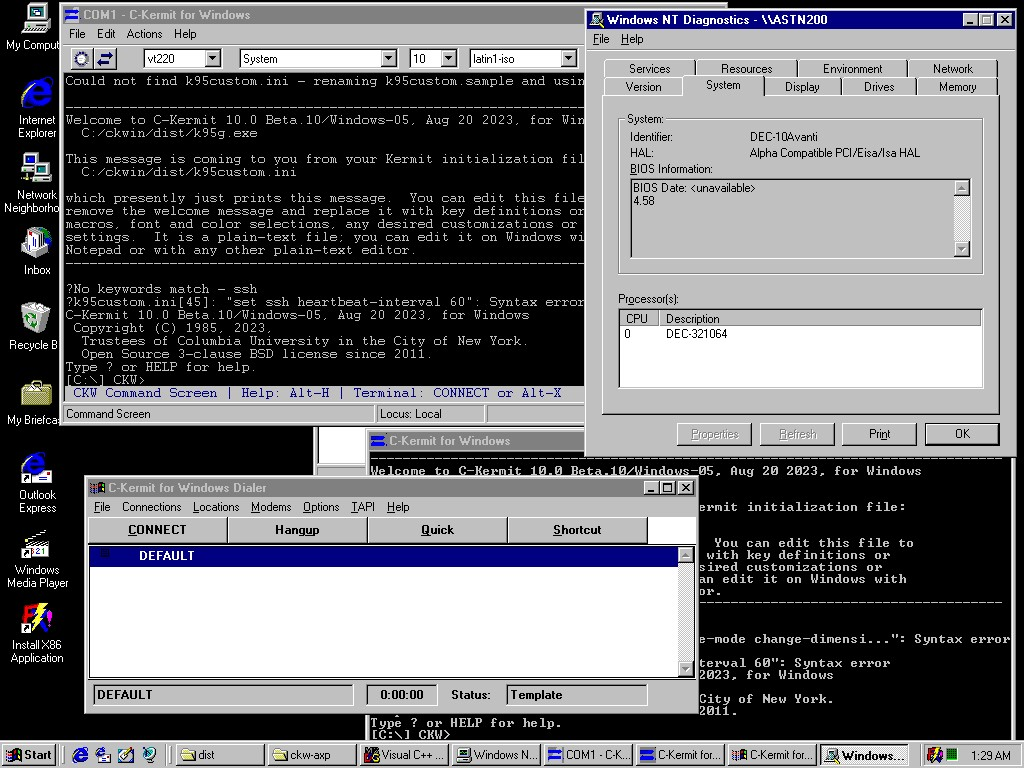Open the TAPI menu in the Dialer
Viewport: 1024px width, 768px height.
(363, 507)
